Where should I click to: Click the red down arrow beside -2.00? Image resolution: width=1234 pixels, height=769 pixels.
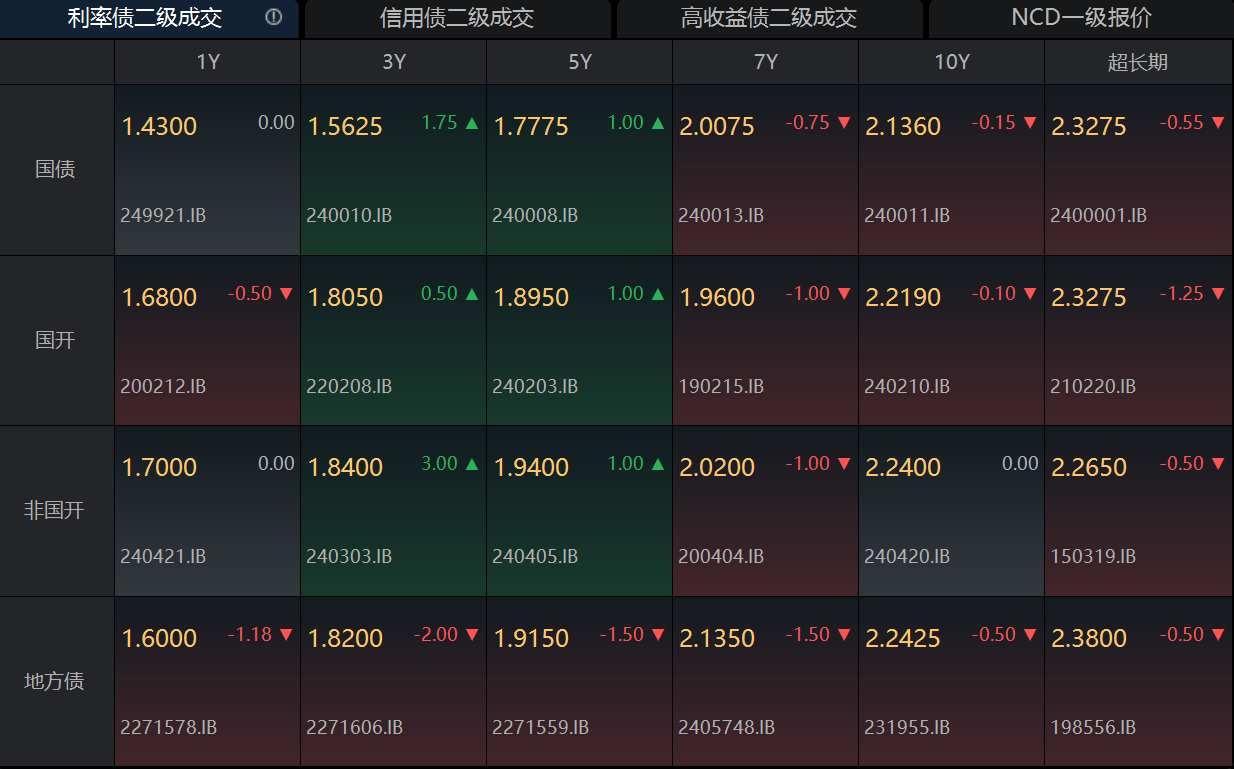point(472,635)
